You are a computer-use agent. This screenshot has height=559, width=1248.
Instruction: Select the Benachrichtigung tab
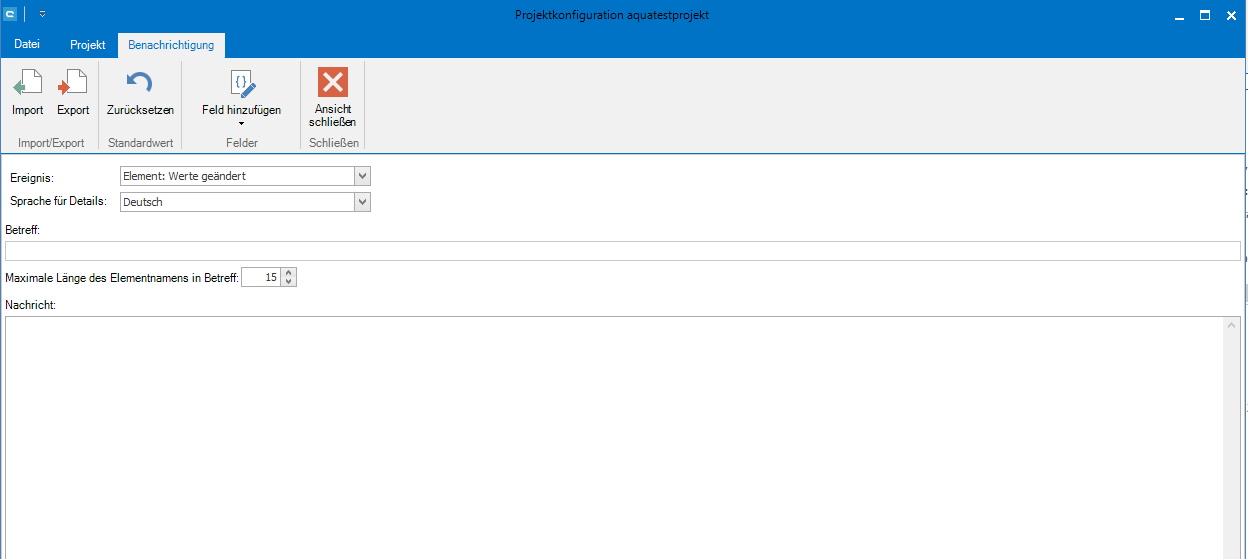(x=171, y=45)
